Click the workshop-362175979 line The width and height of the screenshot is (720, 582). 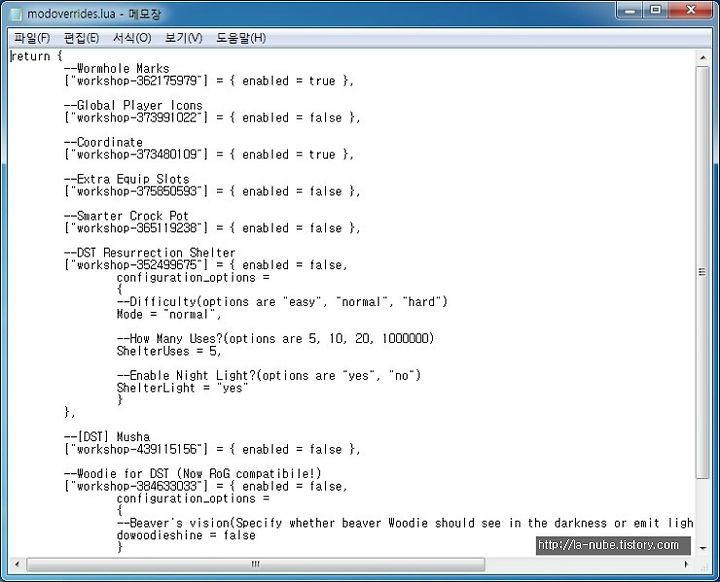pyautogui.click(x=209, y=81)
